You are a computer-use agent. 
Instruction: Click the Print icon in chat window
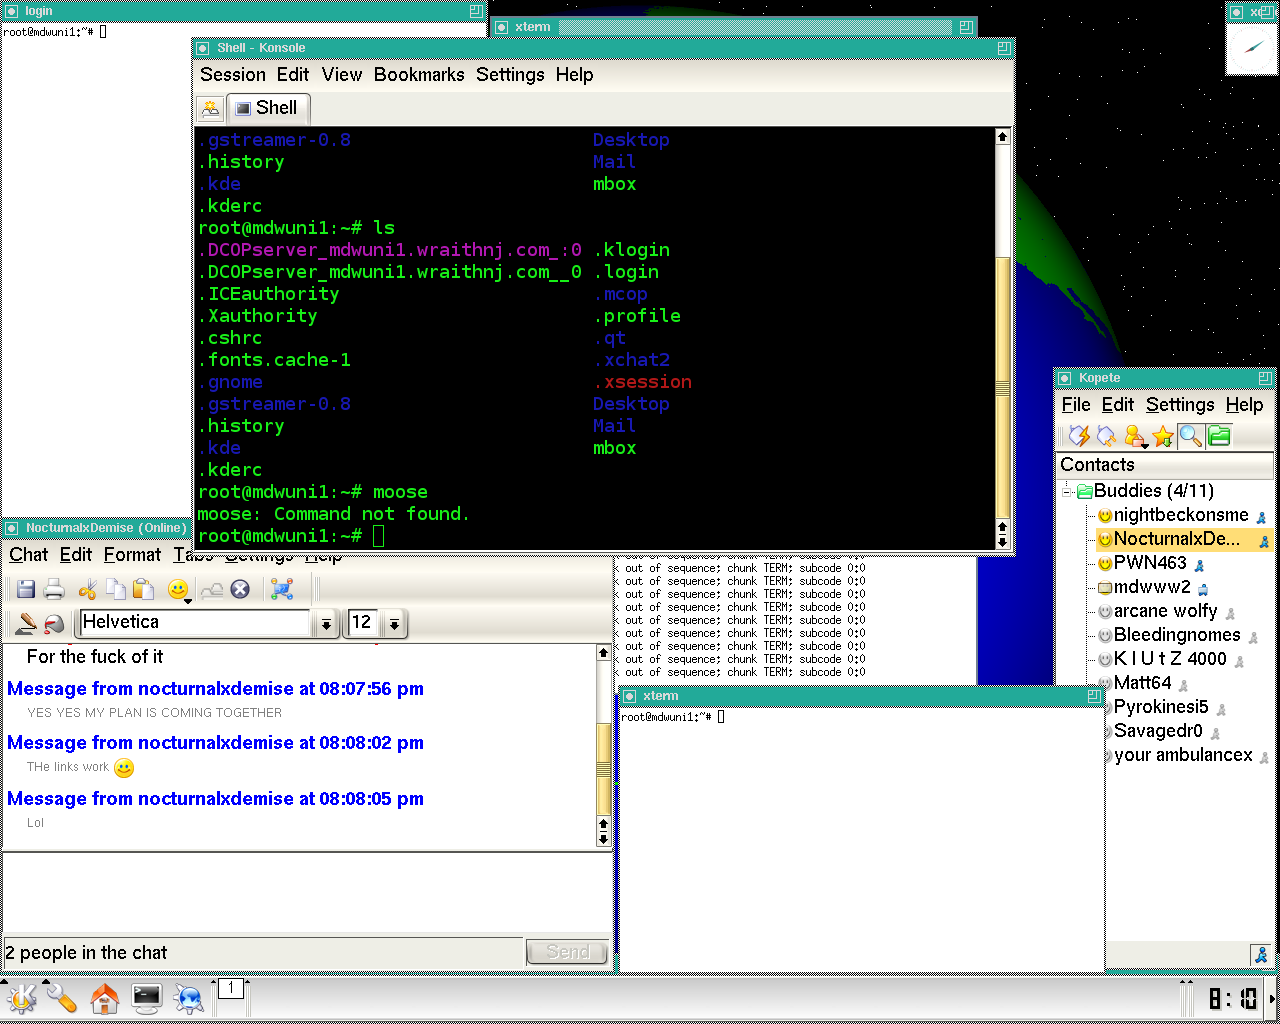pos(54,589)
